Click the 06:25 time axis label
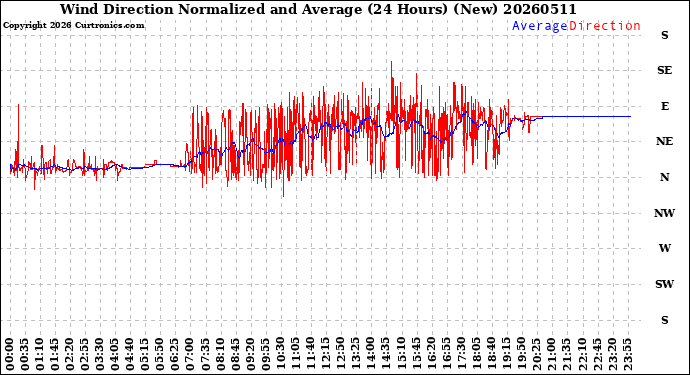The image size is (690, 375). coord(175,354)
